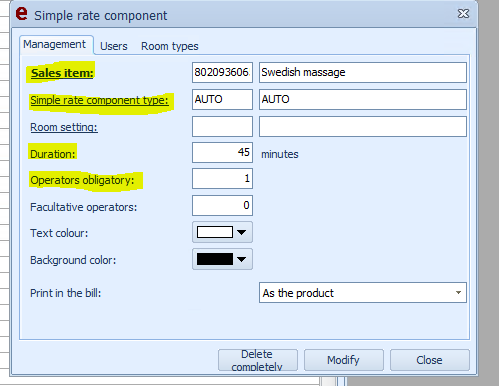
Task: Follow the Simple rate component type link
Action: click(99, 100)
